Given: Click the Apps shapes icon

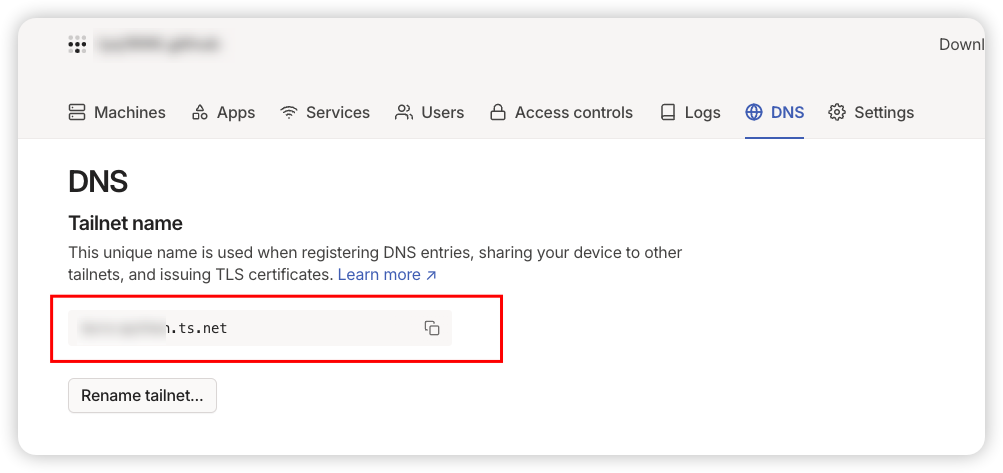Looking at the screenshot, I should coord(200,112).
